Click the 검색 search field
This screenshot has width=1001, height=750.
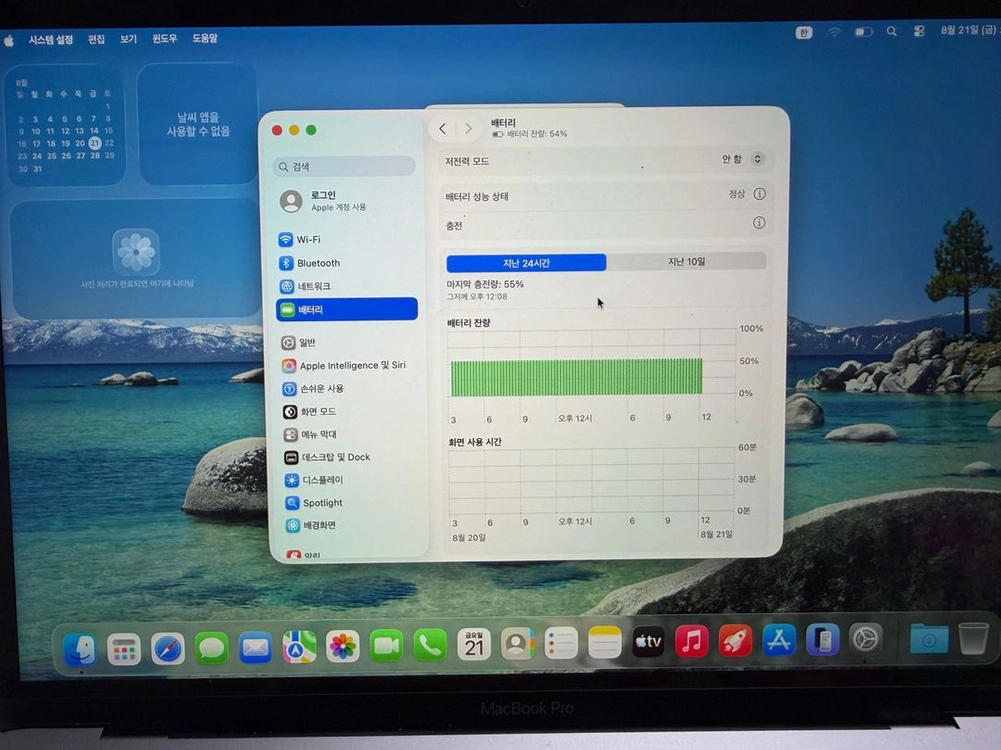point(344,167)
